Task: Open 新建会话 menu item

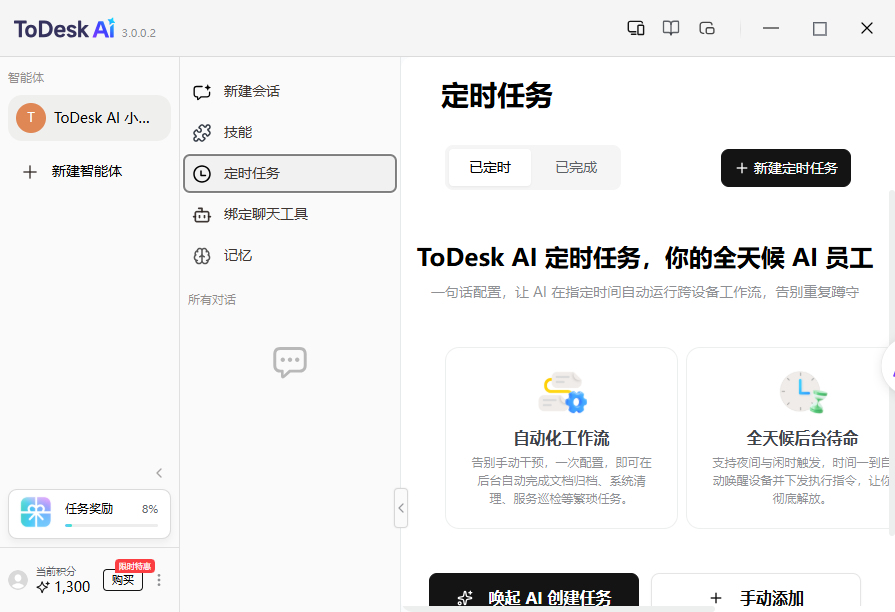Action: click(290, 91)
